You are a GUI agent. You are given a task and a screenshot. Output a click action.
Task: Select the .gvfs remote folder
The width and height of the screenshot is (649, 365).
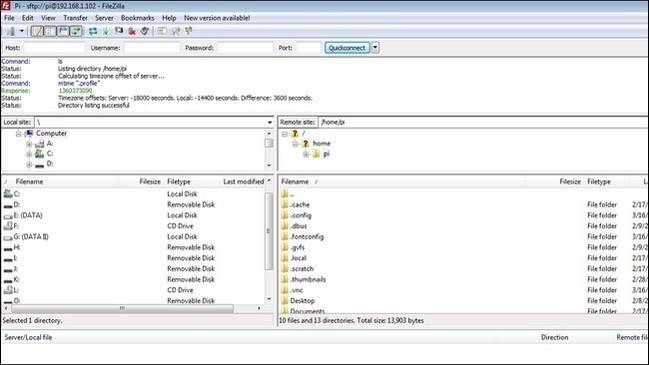pos(464,247)
